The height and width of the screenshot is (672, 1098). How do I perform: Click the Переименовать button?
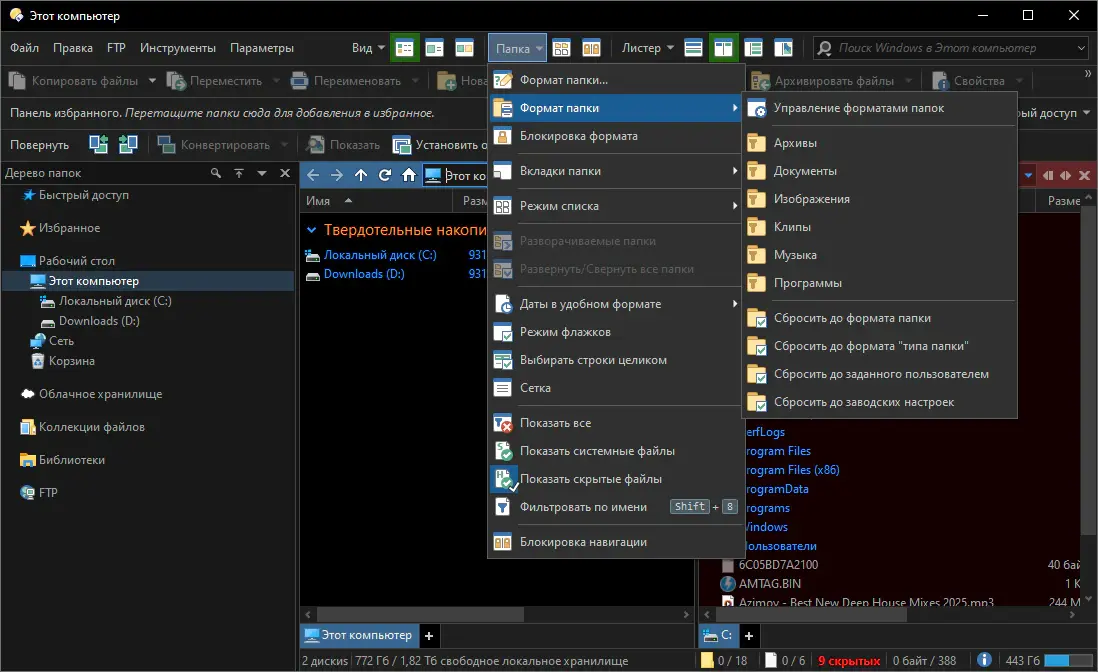tap(347, 80)
